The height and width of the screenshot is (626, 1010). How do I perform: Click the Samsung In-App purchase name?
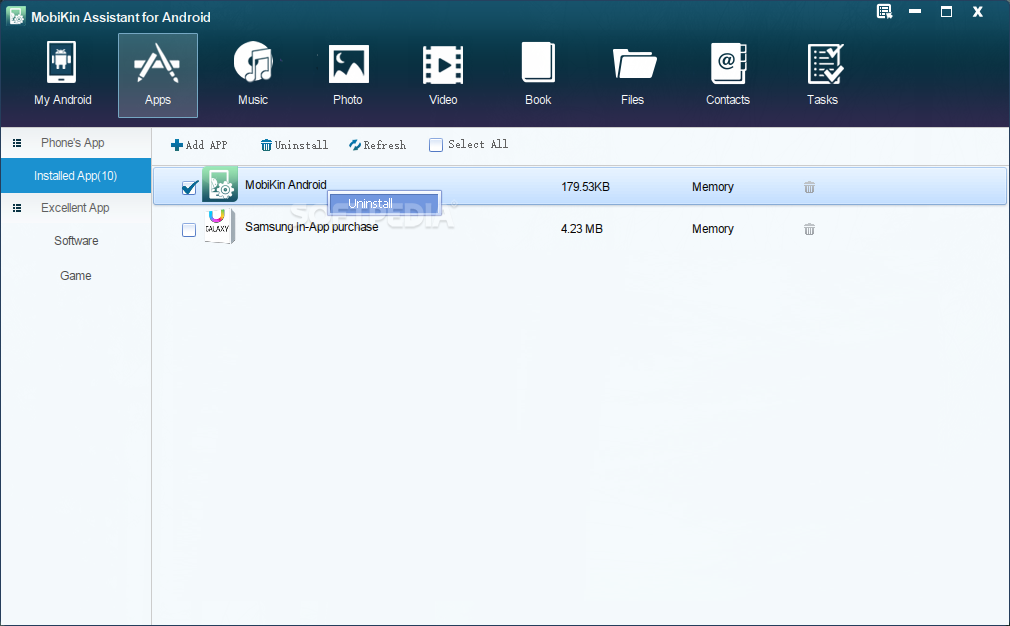click(x=312, y=227)
